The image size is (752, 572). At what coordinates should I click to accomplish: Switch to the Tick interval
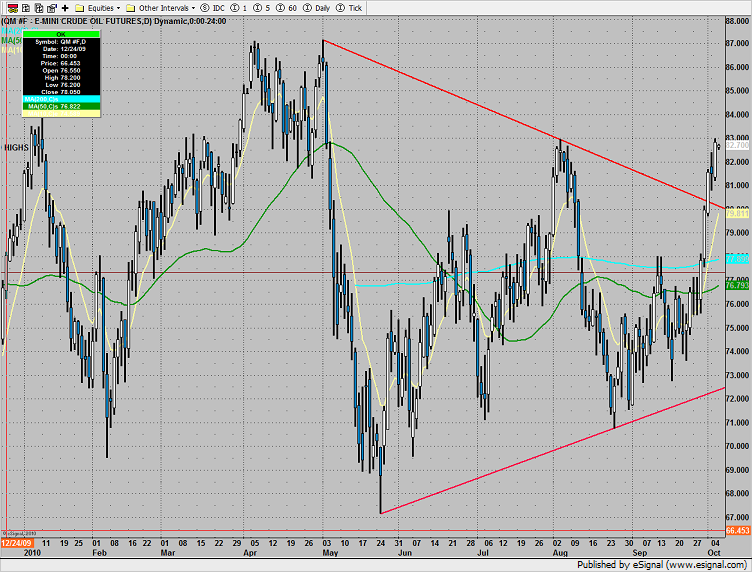click(x=349, y=8)
